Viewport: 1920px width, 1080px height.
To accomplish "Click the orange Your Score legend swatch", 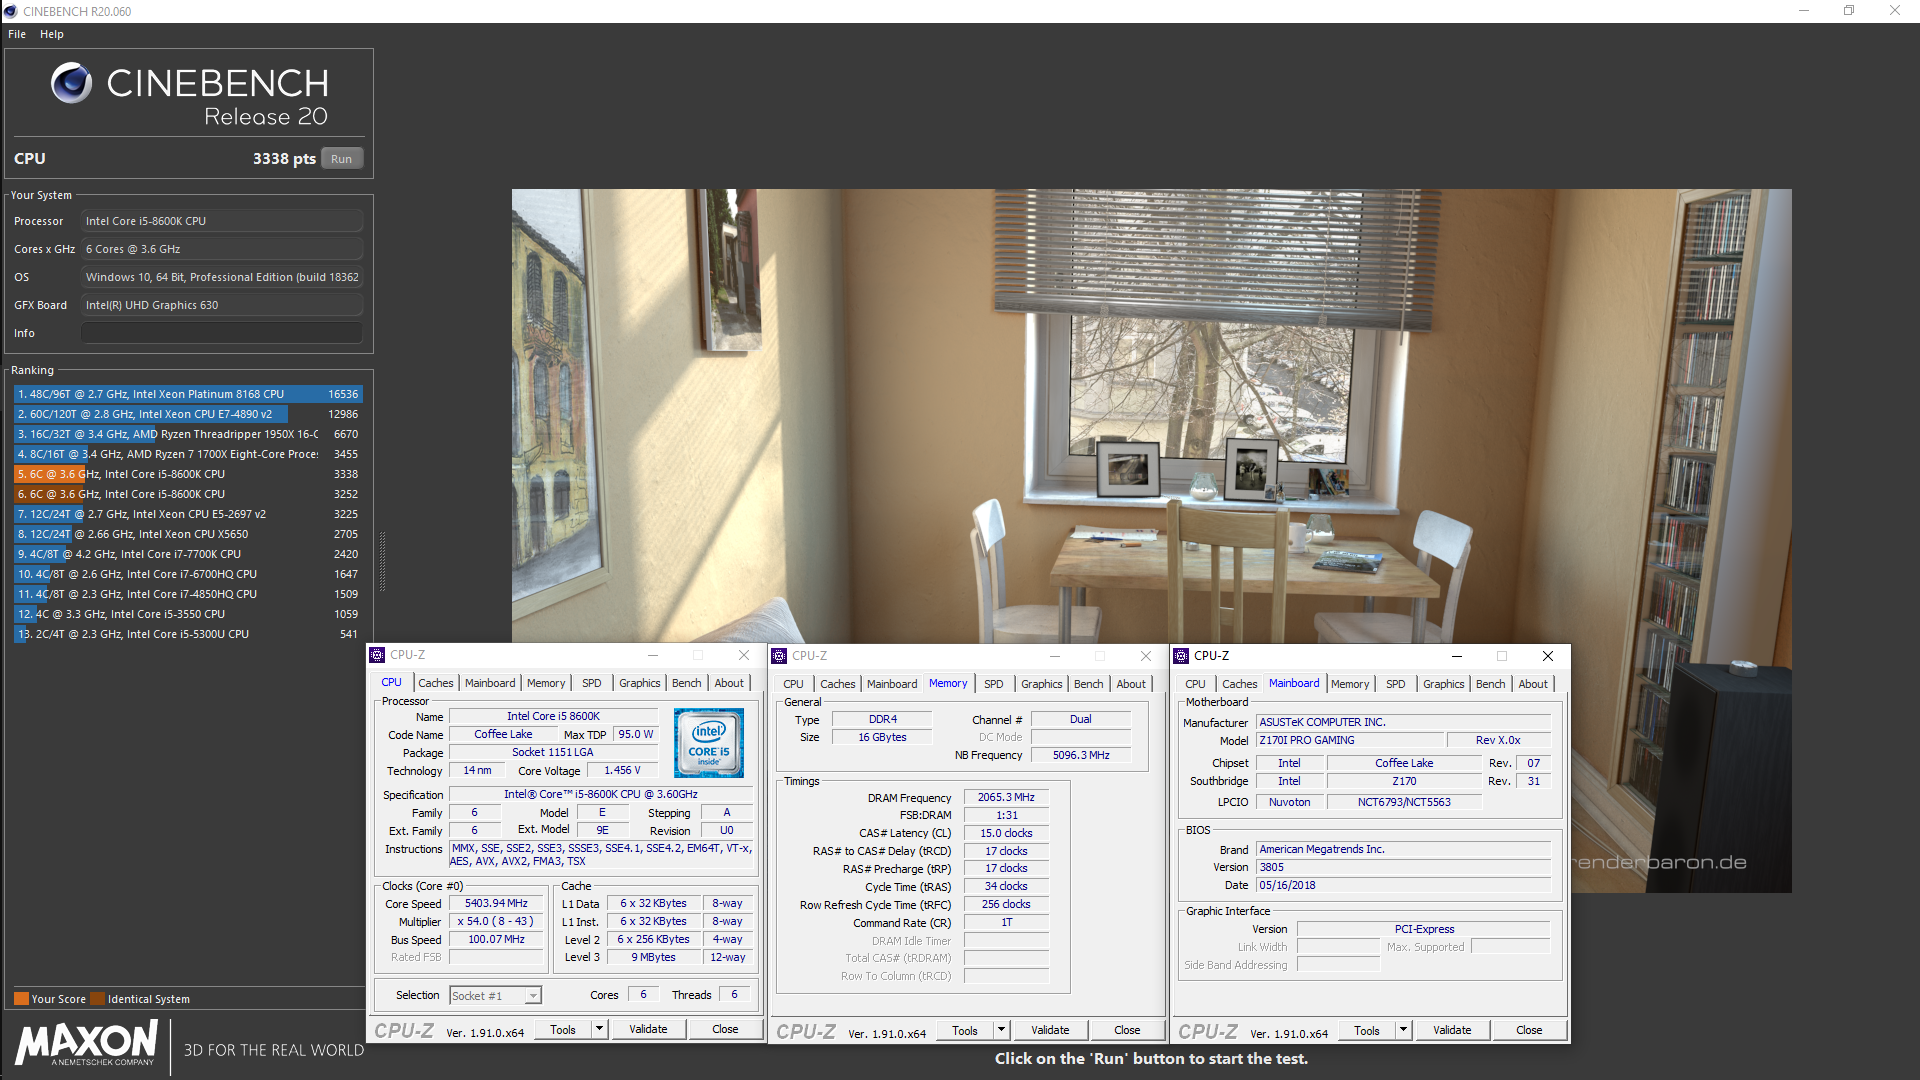I will click(x=21, y=999).
